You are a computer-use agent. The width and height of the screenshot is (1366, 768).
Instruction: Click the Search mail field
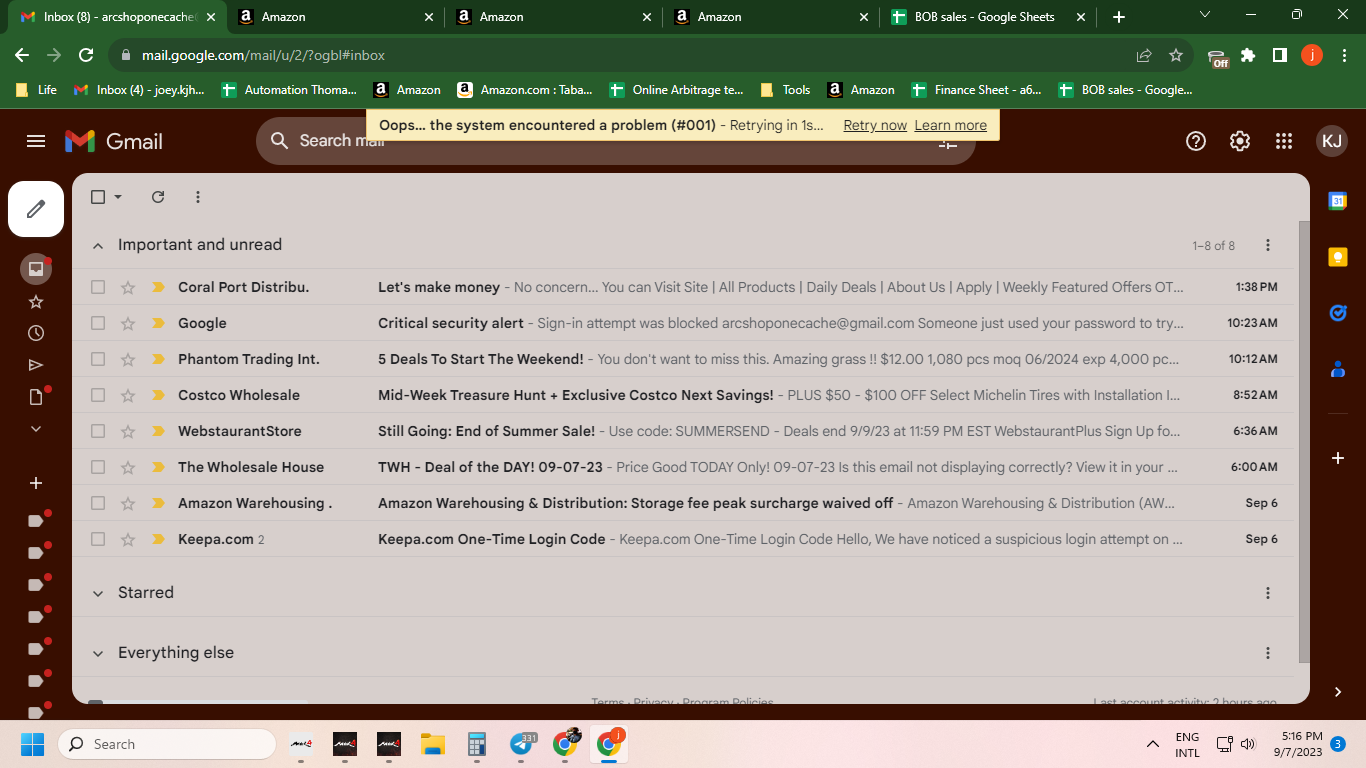click(615, 141)
